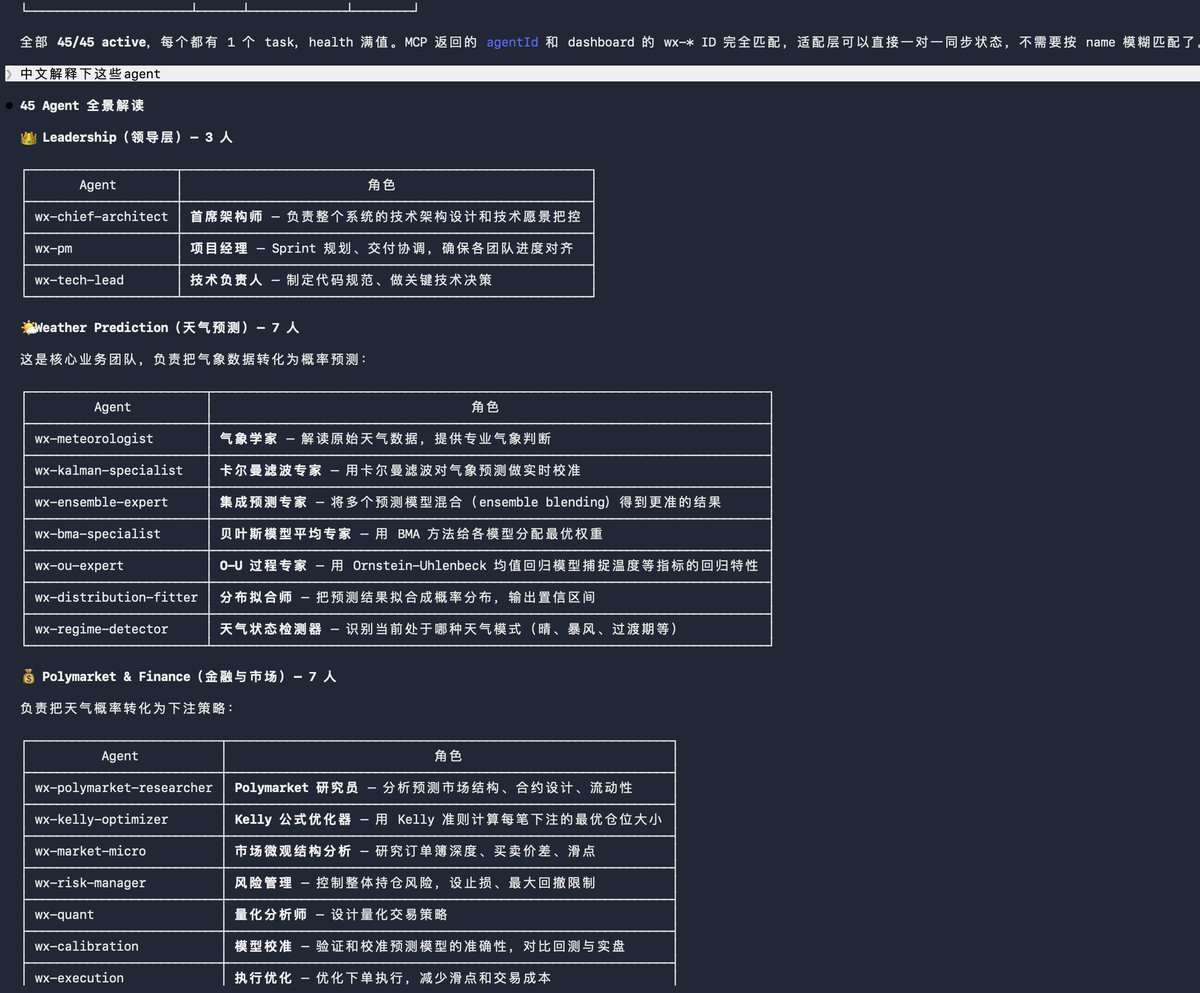Image resolution: width=1200 pixels, height=993 pixels.
Task: Click the 气象学家 role description
Action: pos(385,438)
